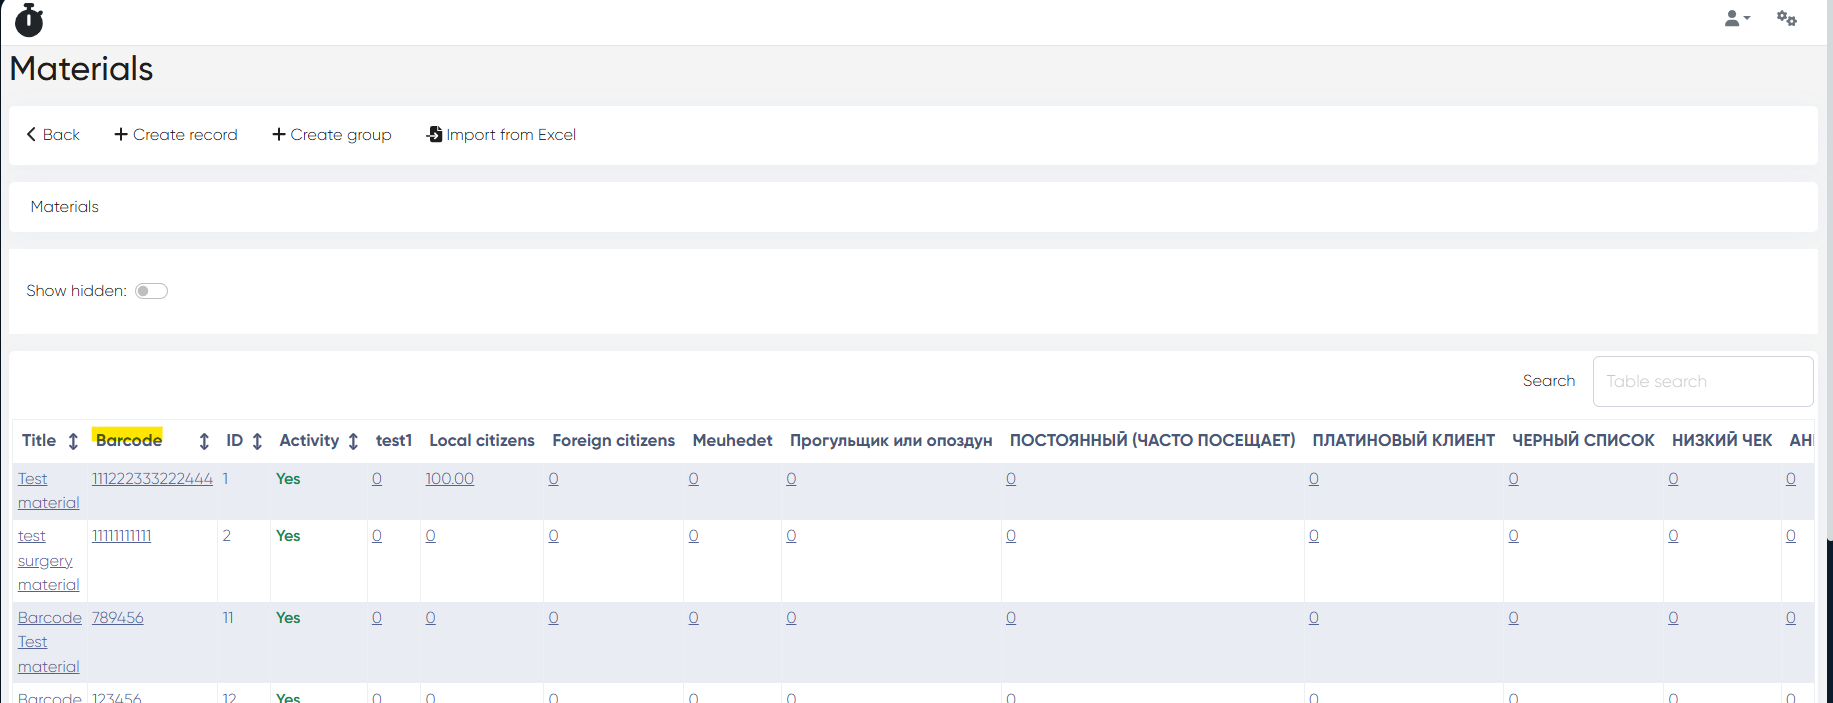1833x703 pixels.
Task: Open the user account menu
Action: click(x=1736, y=19)
